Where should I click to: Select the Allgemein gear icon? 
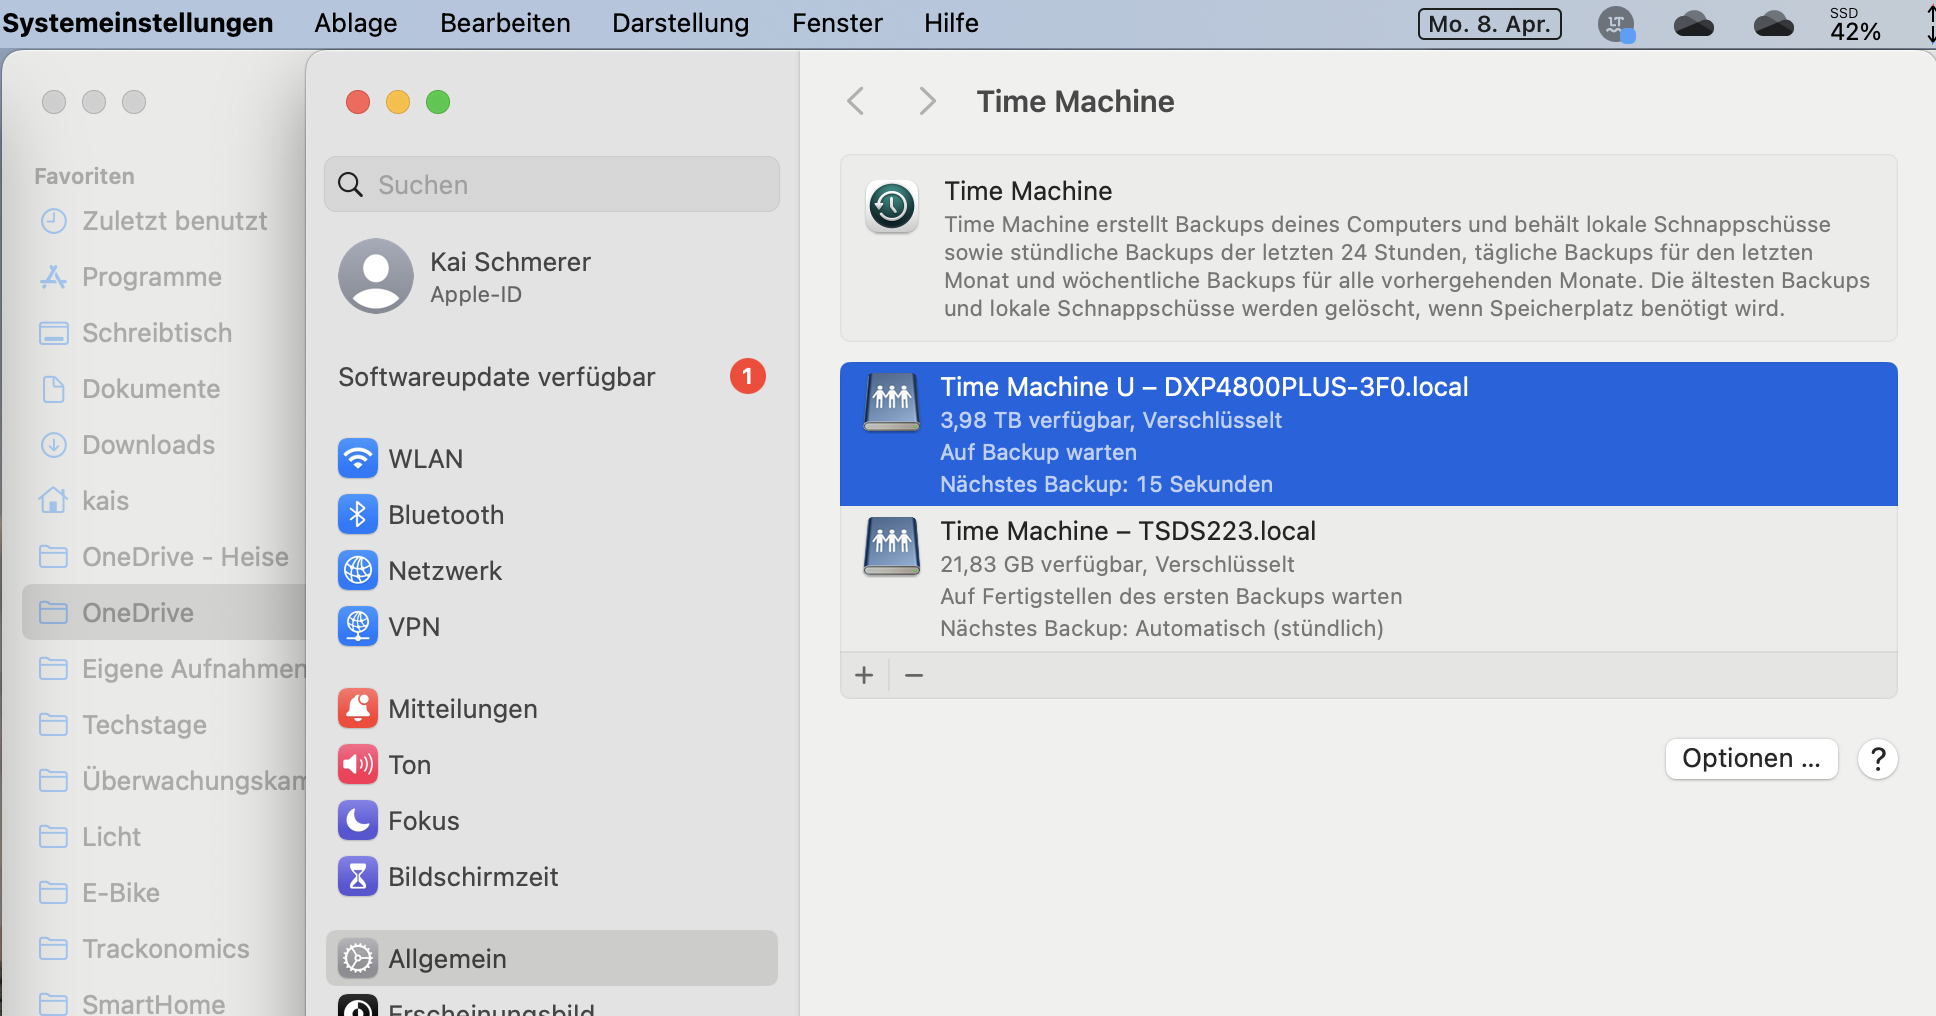coord(358,959)
